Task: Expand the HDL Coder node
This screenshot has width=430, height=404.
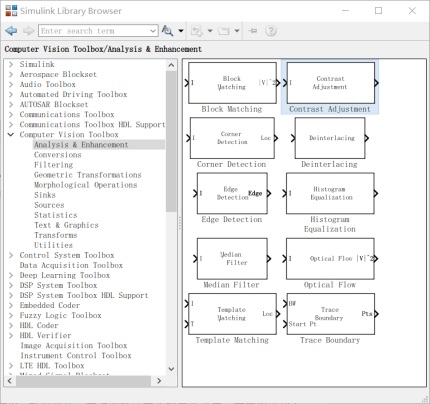Action: click(x=11, y=325)
